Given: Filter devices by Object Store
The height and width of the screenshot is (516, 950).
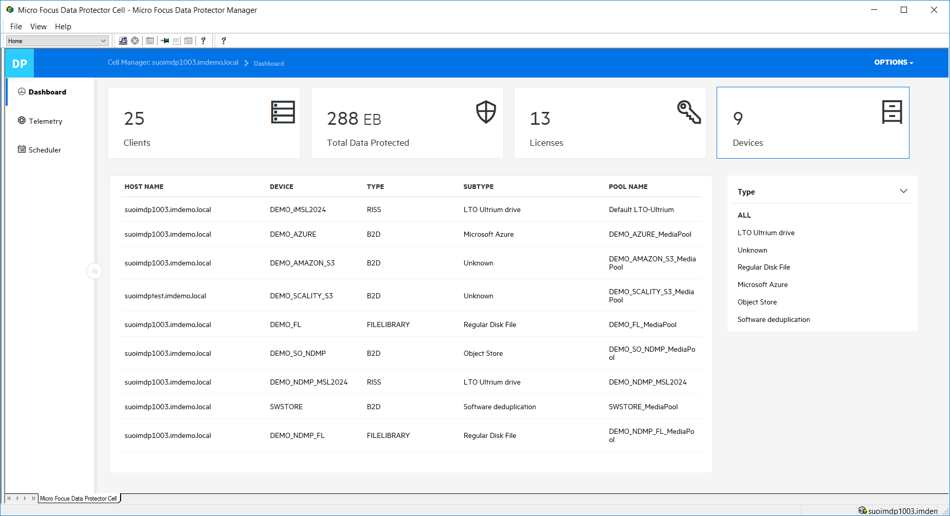Looking at the screenshot, I should 757,302.
